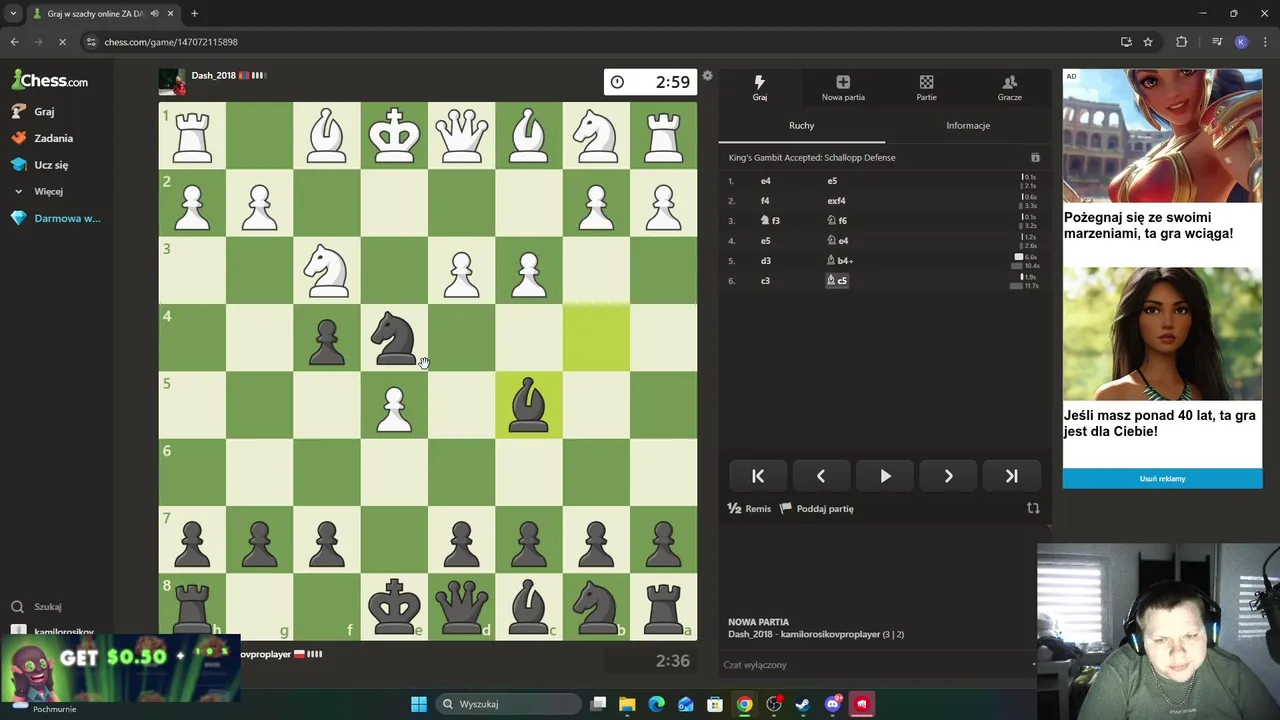This screenshot has width=1280, height=720.
Task: Click Usuń reklamy remove ads button
Action: click(1162, 478)
